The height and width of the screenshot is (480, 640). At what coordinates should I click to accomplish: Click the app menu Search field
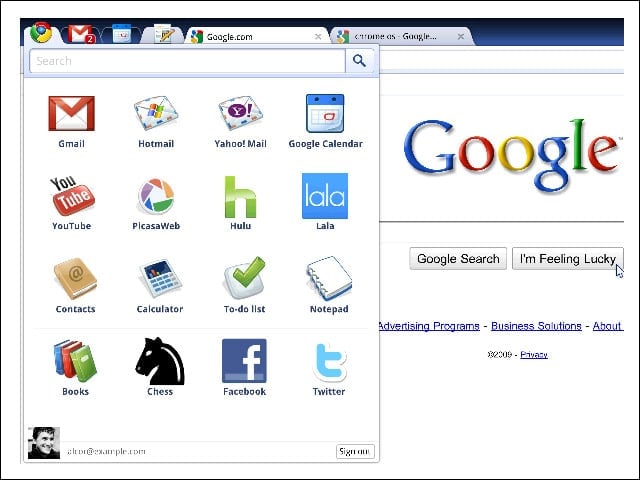(x=187, y=61)
